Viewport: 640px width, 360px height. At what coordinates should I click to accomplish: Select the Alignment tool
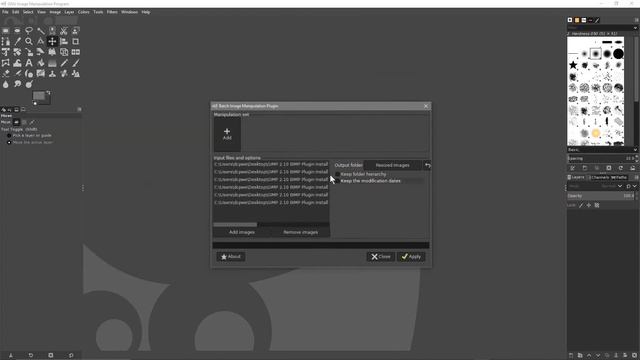click(x=64, y=41)
